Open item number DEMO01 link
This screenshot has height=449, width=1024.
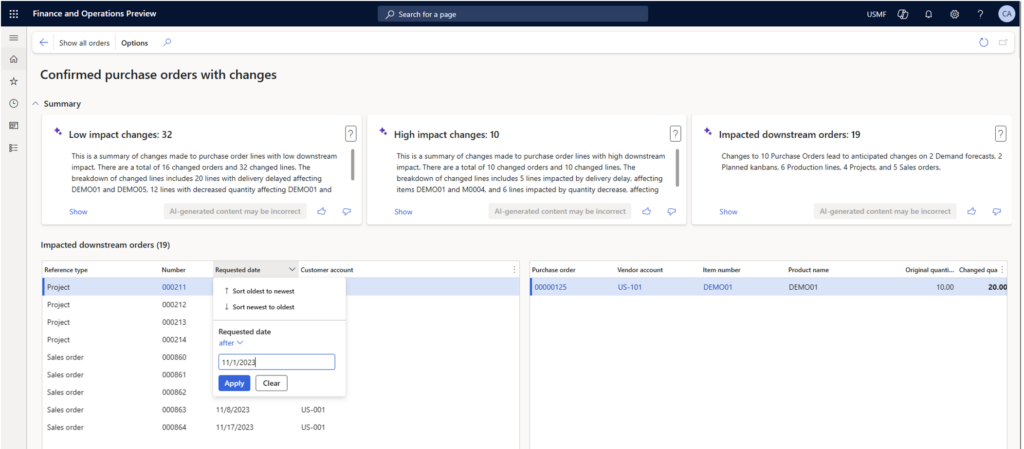point(717,287)
